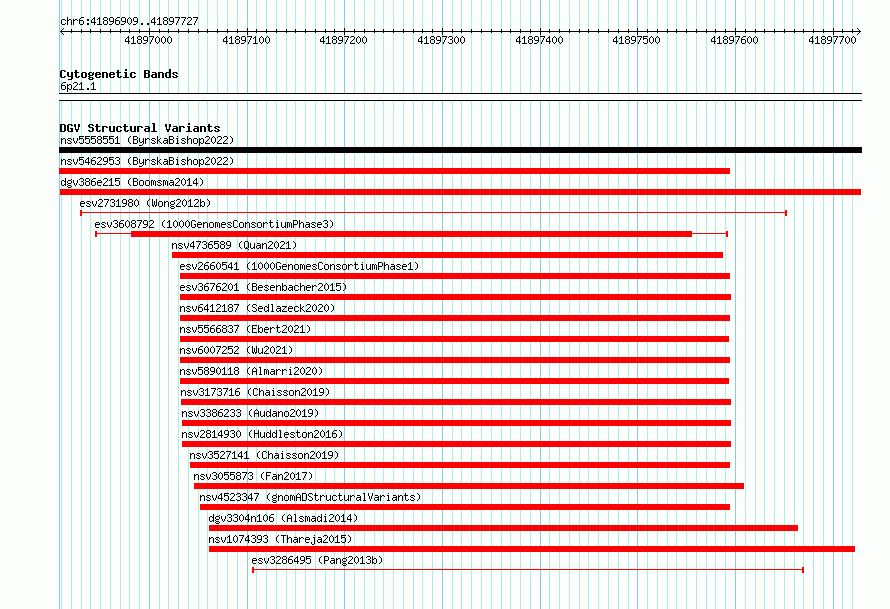Screen dimensions: 890x609
Task: Click the nsv3055873 (Fan2017) label
Action: click(x=253, y=476)
